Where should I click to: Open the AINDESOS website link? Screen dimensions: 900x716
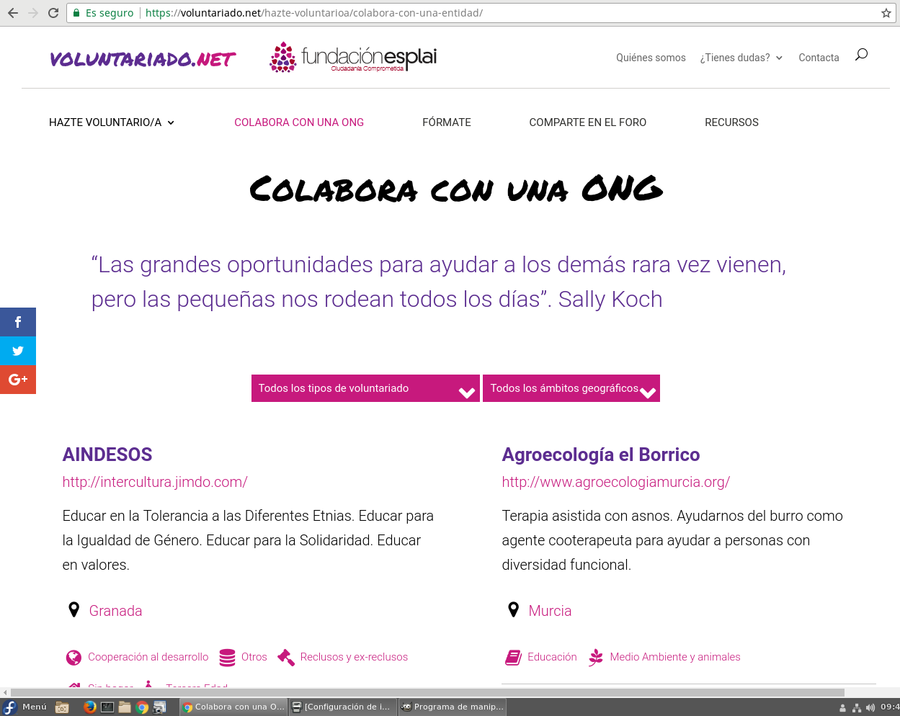click(x=154, y=482)
